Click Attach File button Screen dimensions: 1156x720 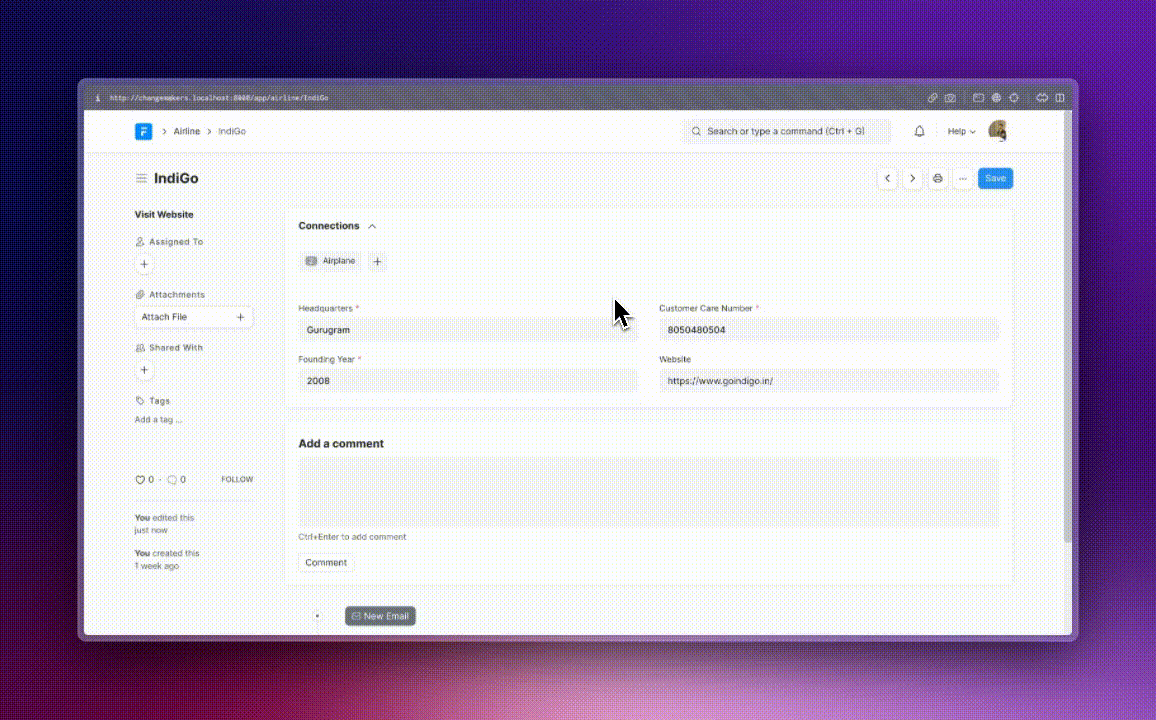coord(193,317)
